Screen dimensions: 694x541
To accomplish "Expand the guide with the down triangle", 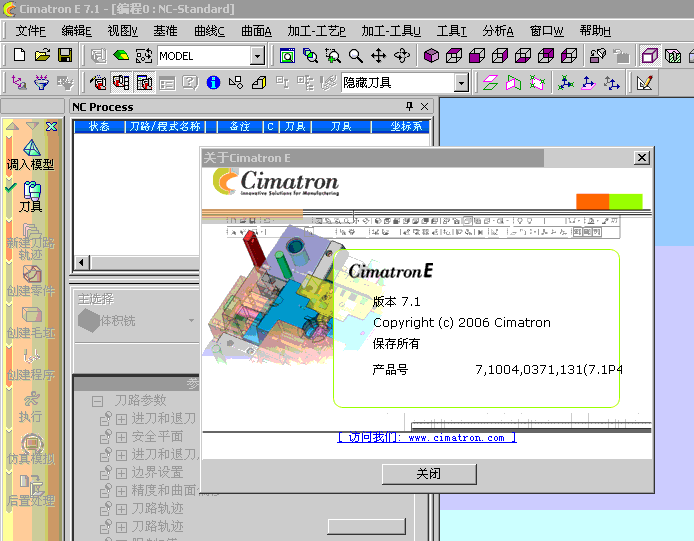I will tap(32, 126).
